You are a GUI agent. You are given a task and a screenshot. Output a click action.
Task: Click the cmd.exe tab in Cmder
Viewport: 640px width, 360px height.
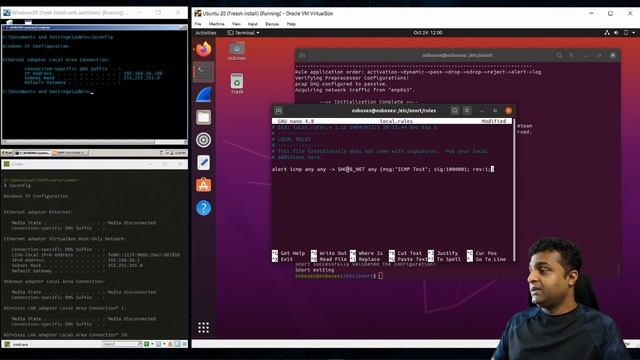[x=20, y=344]
